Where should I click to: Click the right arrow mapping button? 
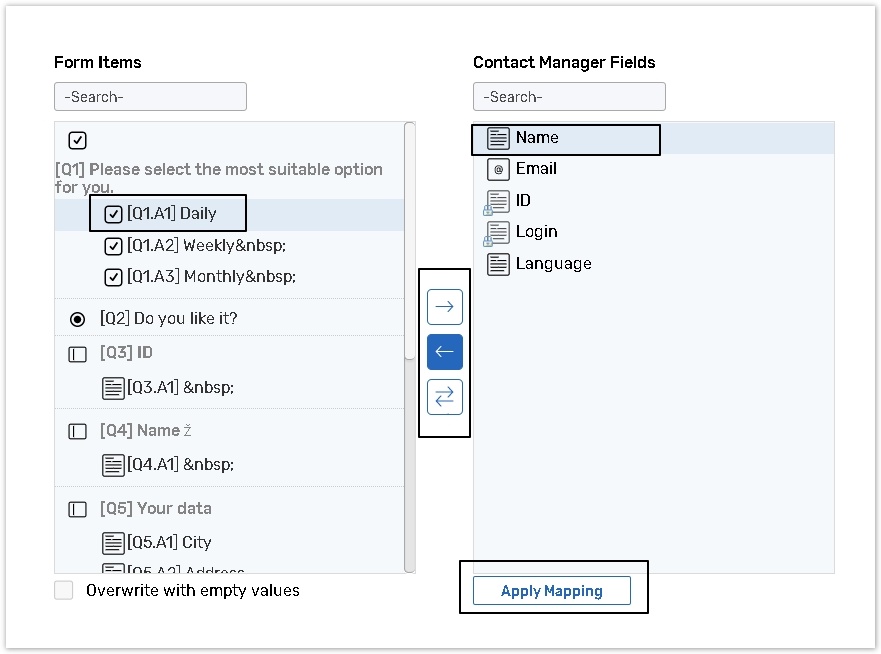click(445, 307)
